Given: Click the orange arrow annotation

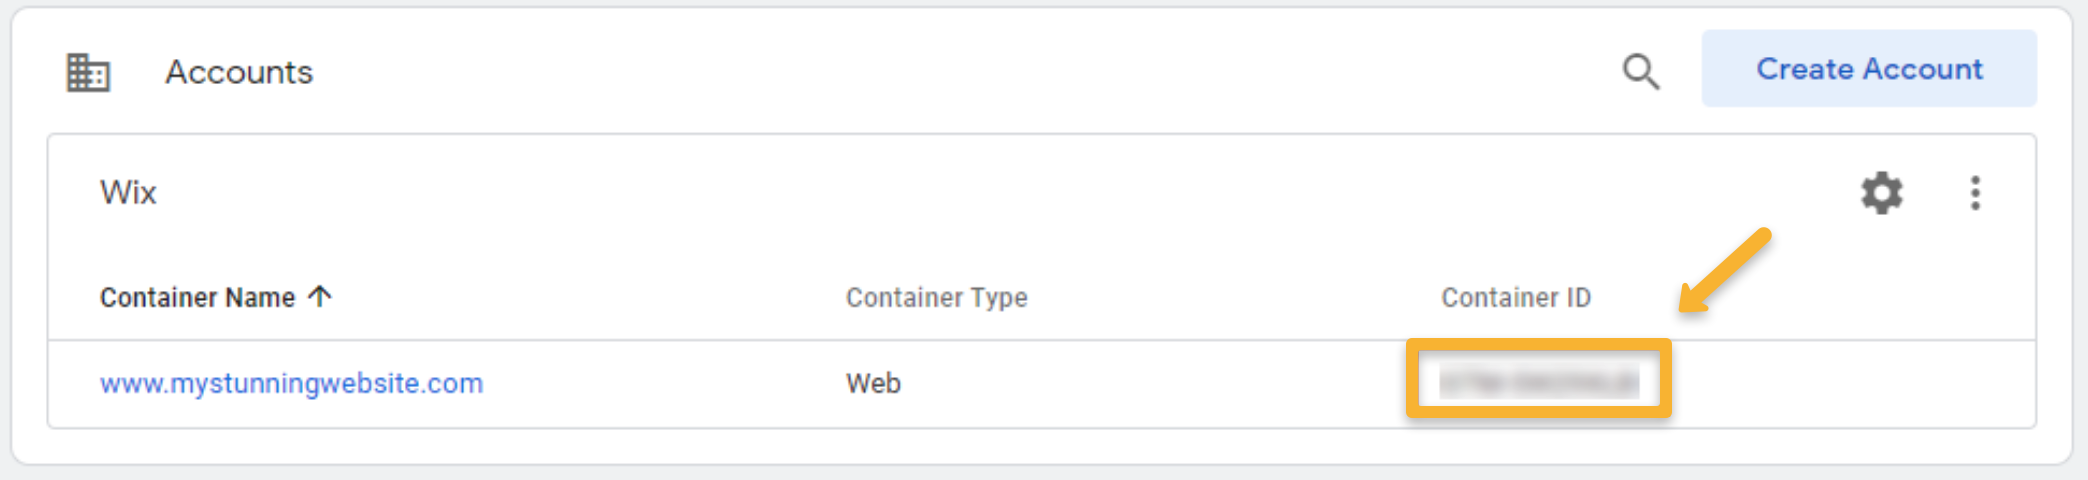Looking at the screenshot, I should pos(1725,270).
